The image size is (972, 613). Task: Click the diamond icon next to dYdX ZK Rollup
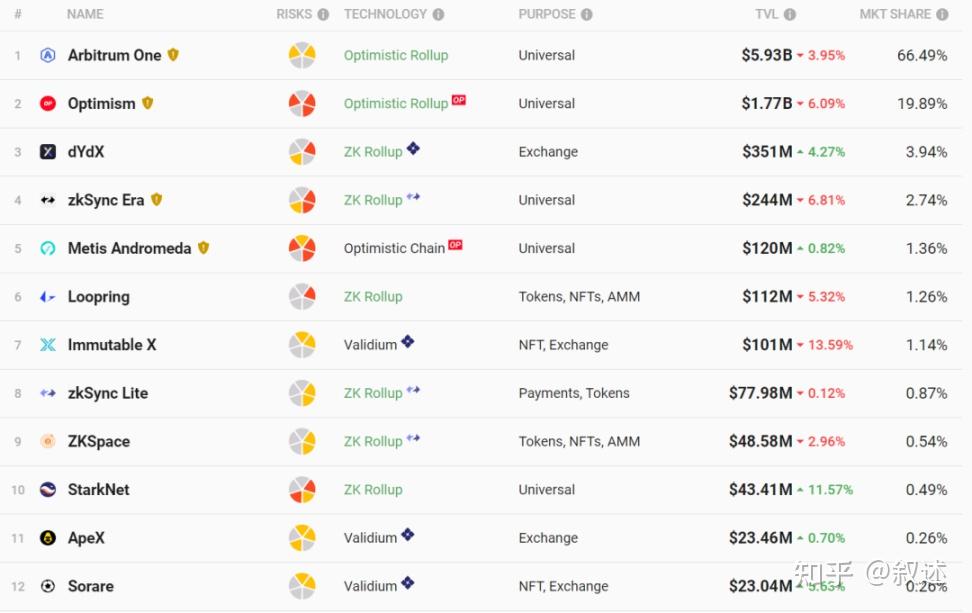pyautogui.click(x=413, y=149)
